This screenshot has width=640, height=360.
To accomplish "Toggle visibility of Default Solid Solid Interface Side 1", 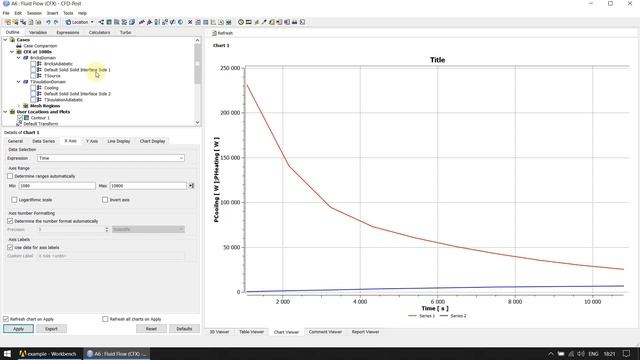I will coord(33,70).
